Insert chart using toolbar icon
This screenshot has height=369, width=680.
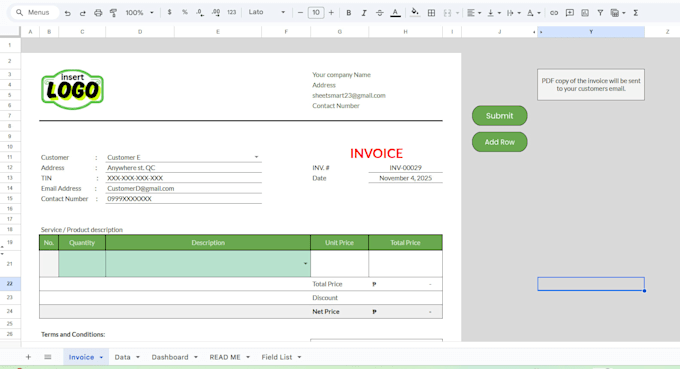click(x=585, y=13)
